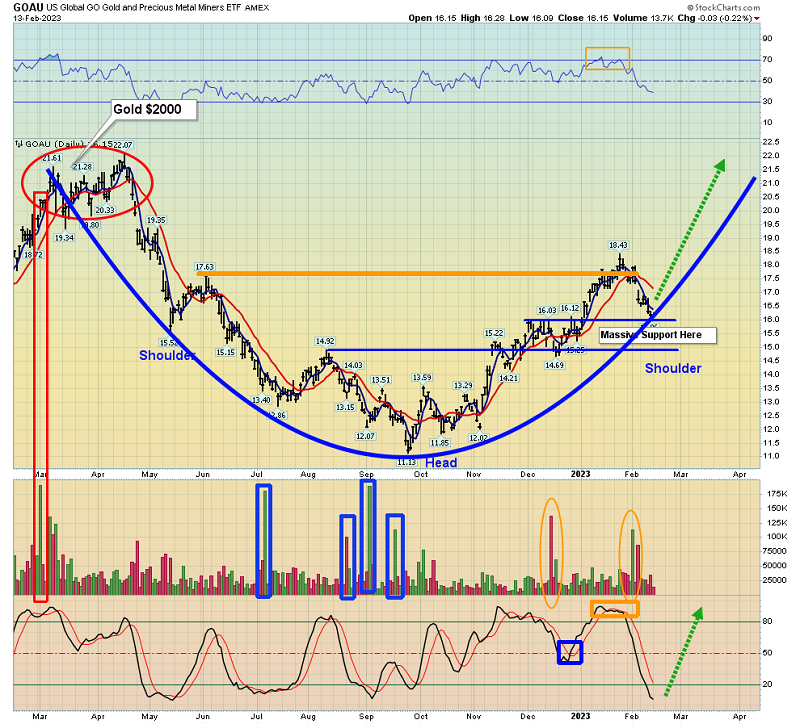Click the 11.0 tick on the price axis
This screenshot has height=724, width=800.
770,456
